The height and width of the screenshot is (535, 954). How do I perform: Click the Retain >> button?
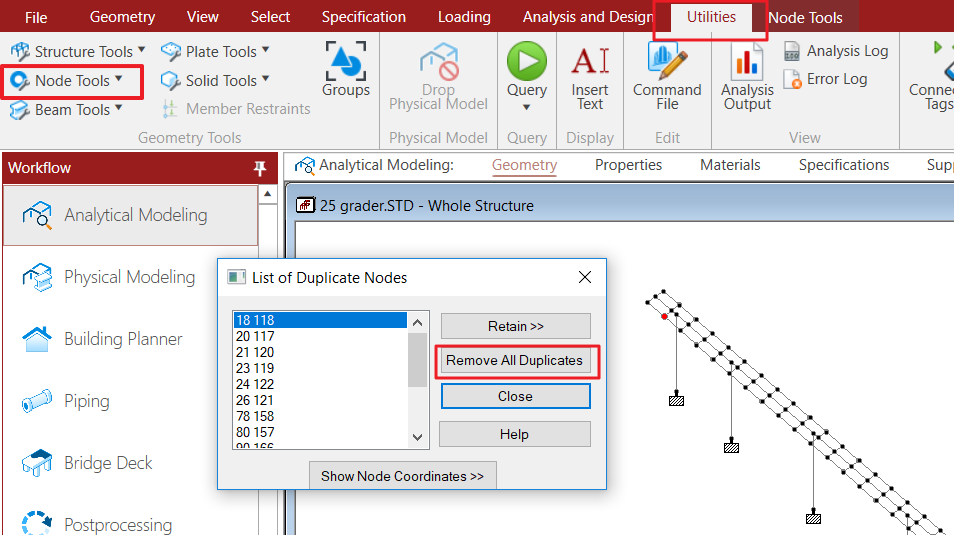click(515, 326)
